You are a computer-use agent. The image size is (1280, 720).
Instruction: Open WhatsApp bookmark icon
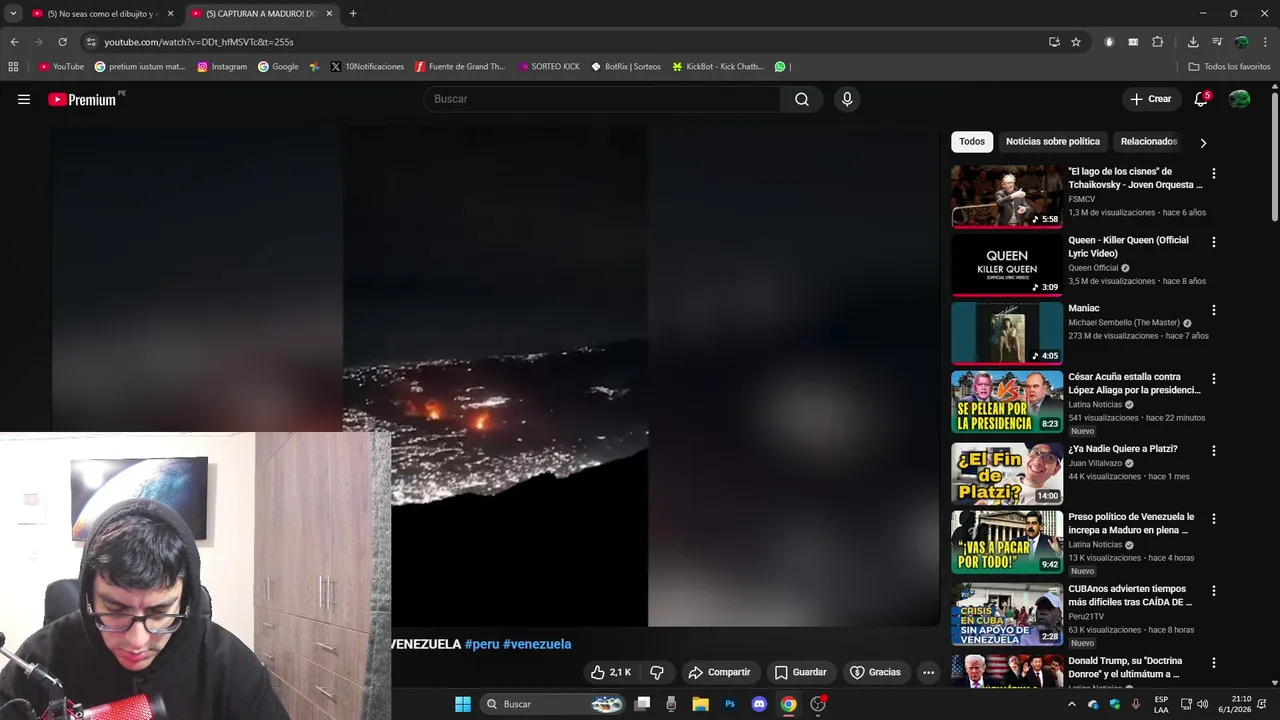tap(780, 67)
